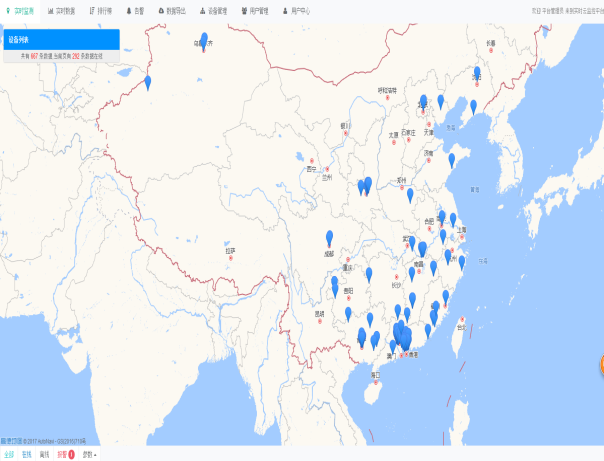Filter map to 离线 offline devices
This screenshot has height=461, width=604.
(x=44, y=454)
